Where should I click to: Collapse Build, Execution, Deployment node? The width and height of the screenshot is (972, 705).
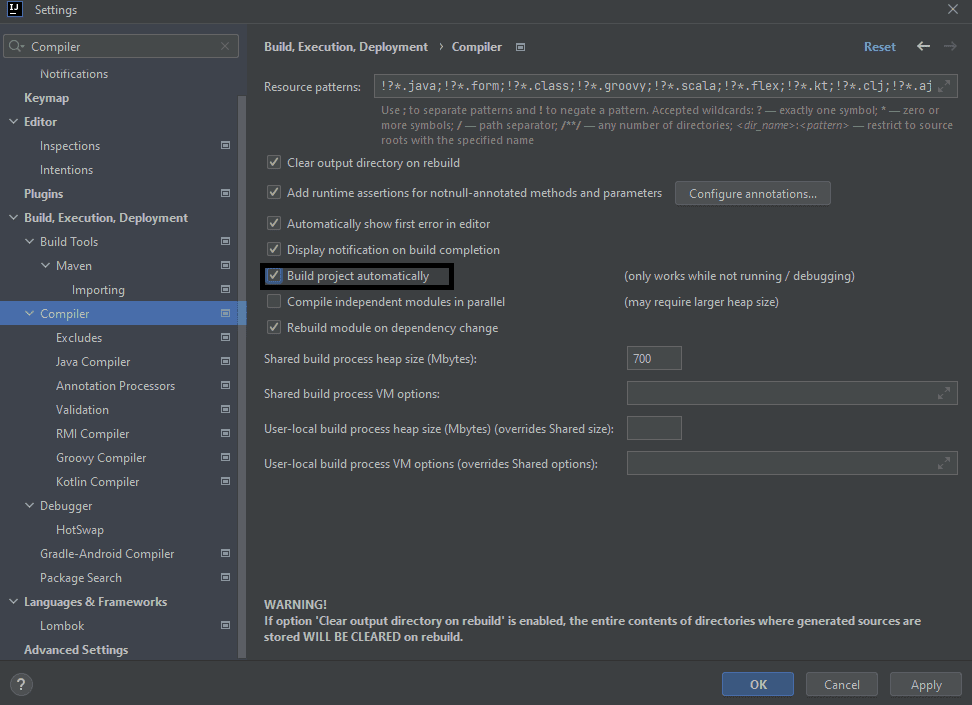tap(14, 218)
